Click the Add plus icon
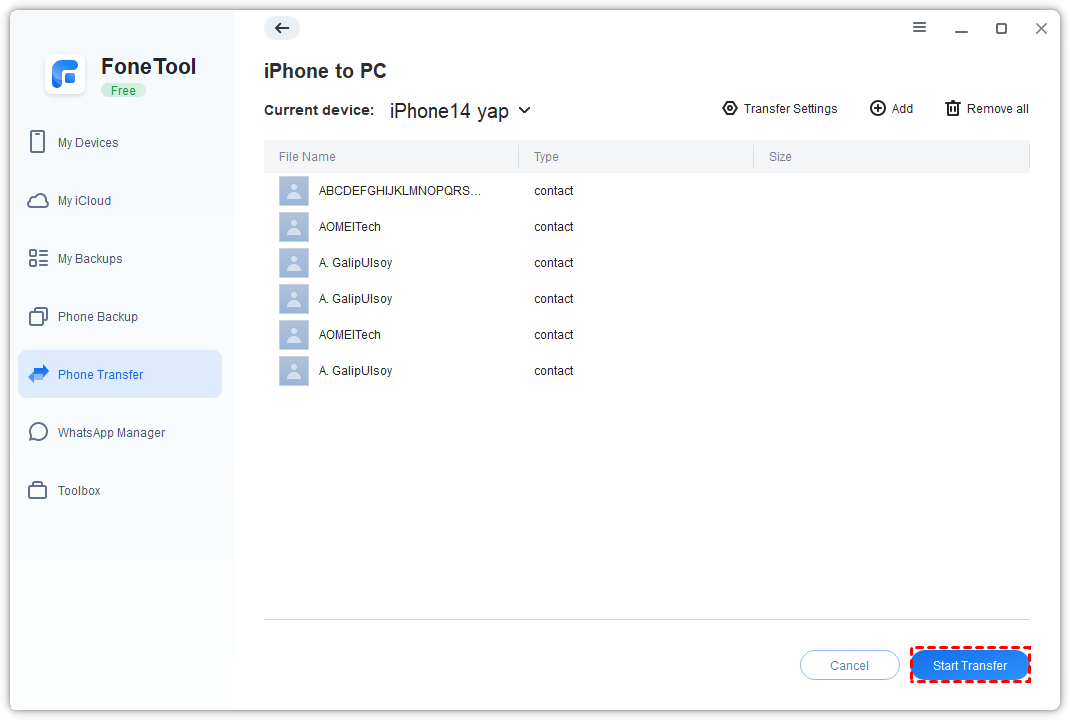 point(878,108)
